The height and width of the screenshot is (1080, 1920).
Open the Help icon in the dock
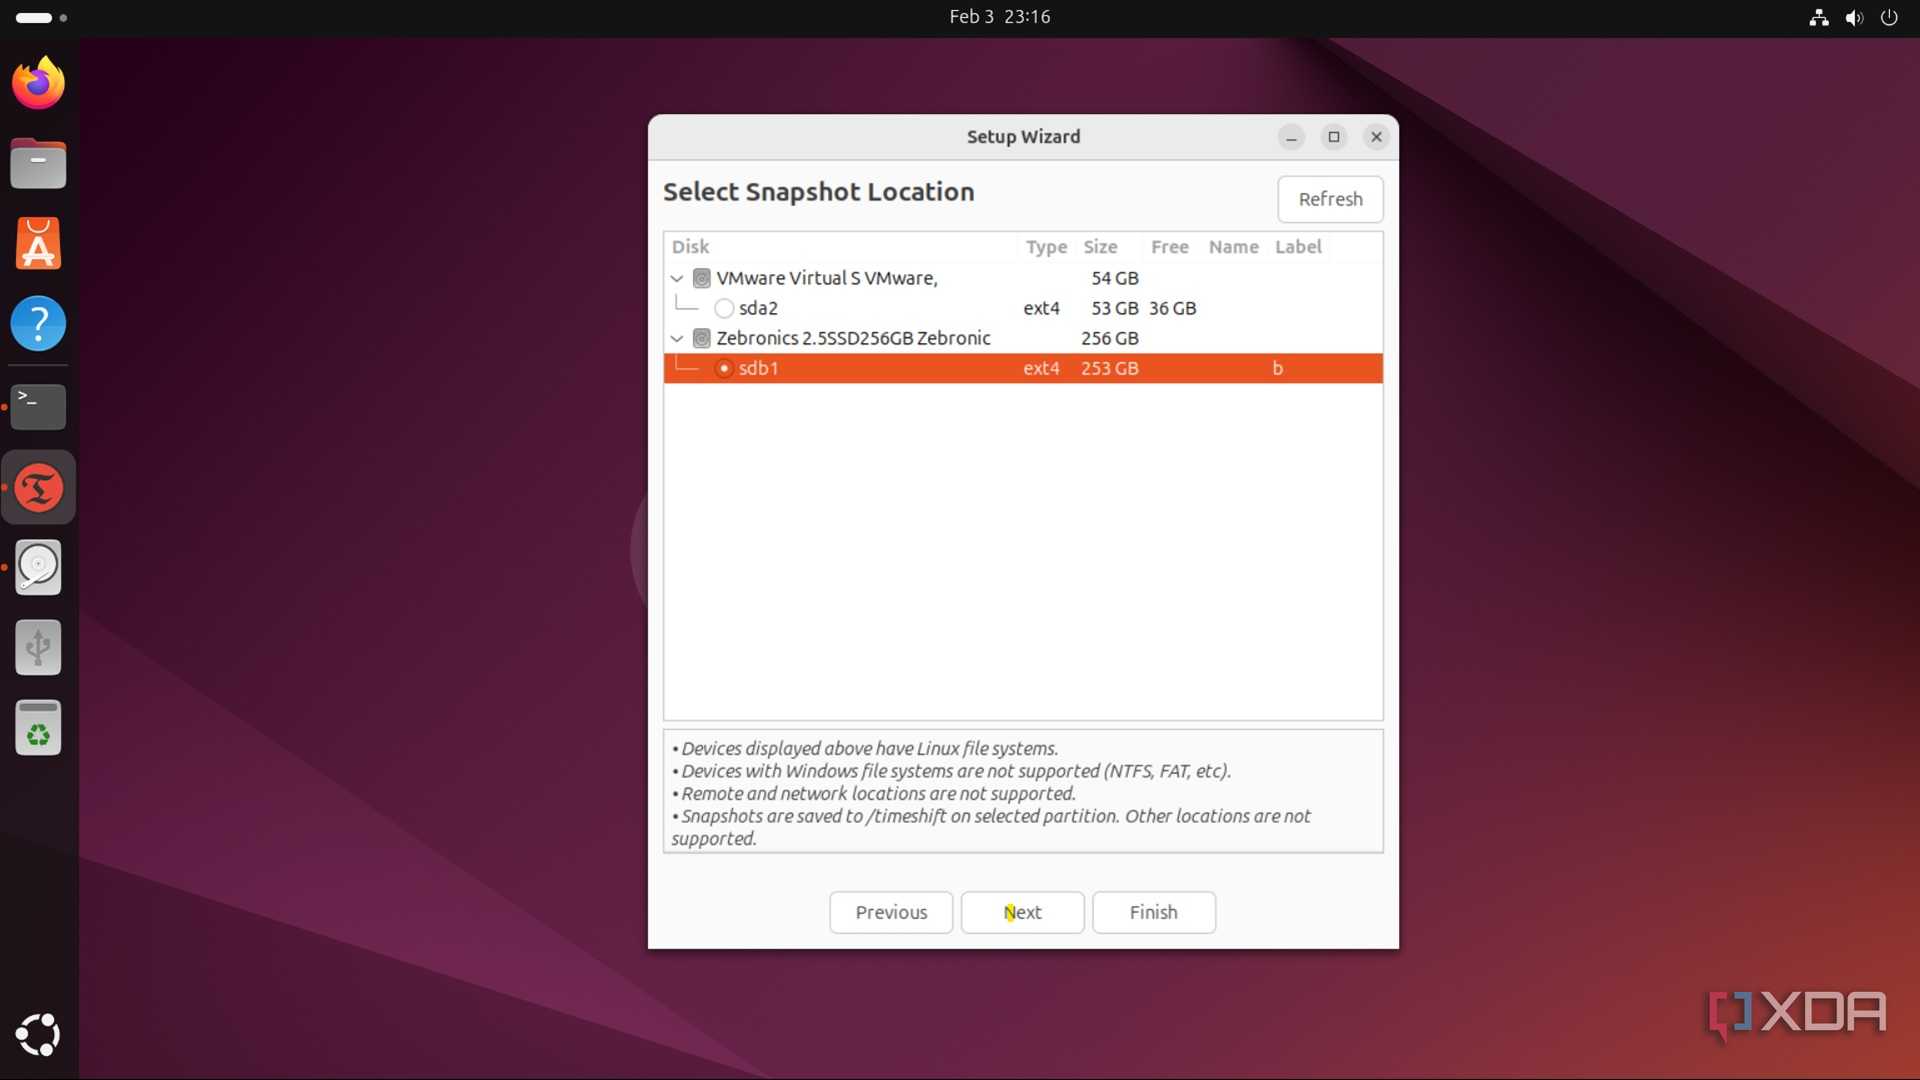38,323
